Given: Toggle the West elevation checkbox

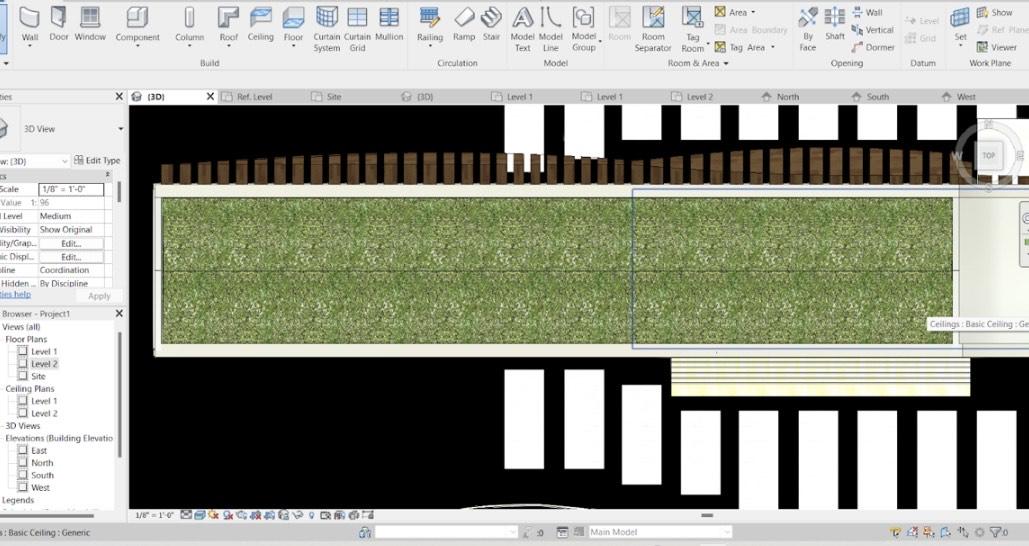Looking at the screenshot, I should point(23,488).
